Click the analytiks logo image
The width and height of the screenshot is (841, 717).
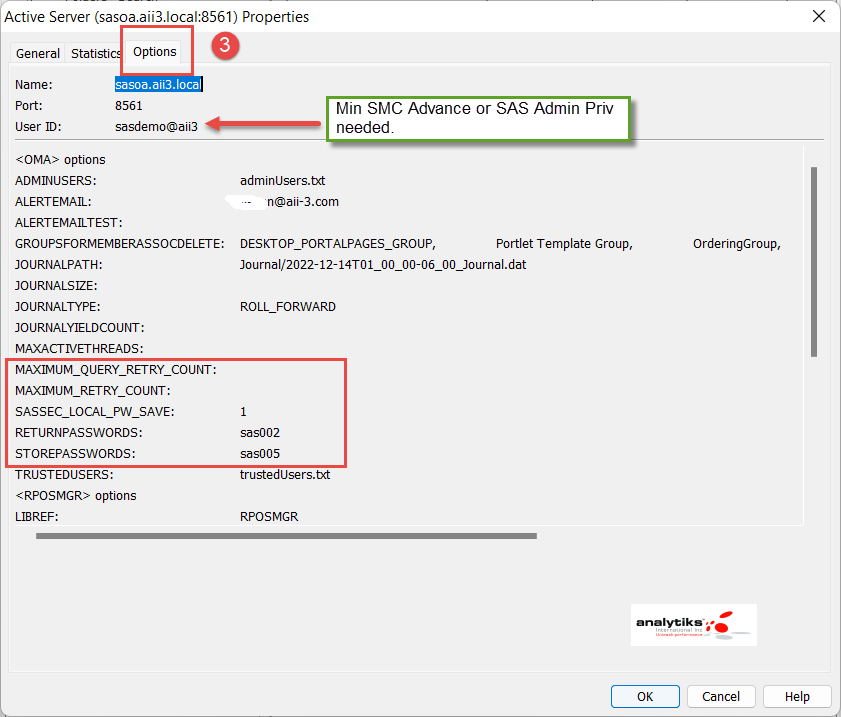[x=693, y=624]
